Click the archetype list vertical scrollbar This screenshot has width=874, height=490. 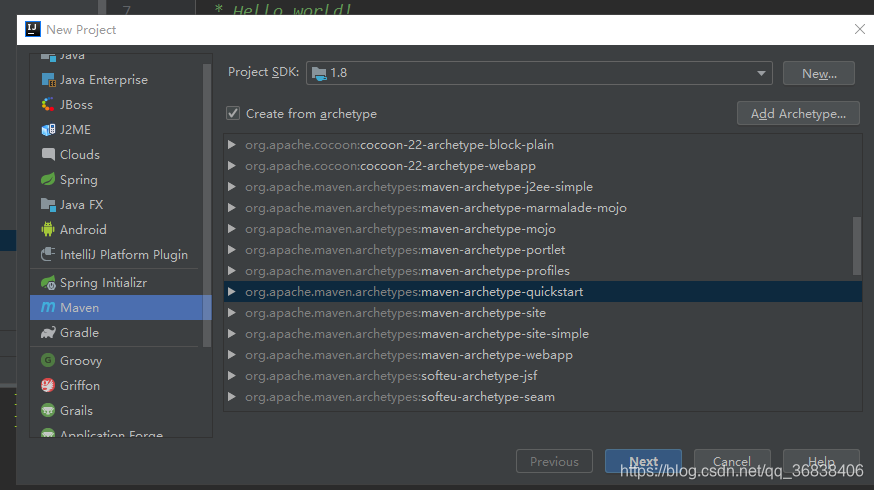point(857,246)
